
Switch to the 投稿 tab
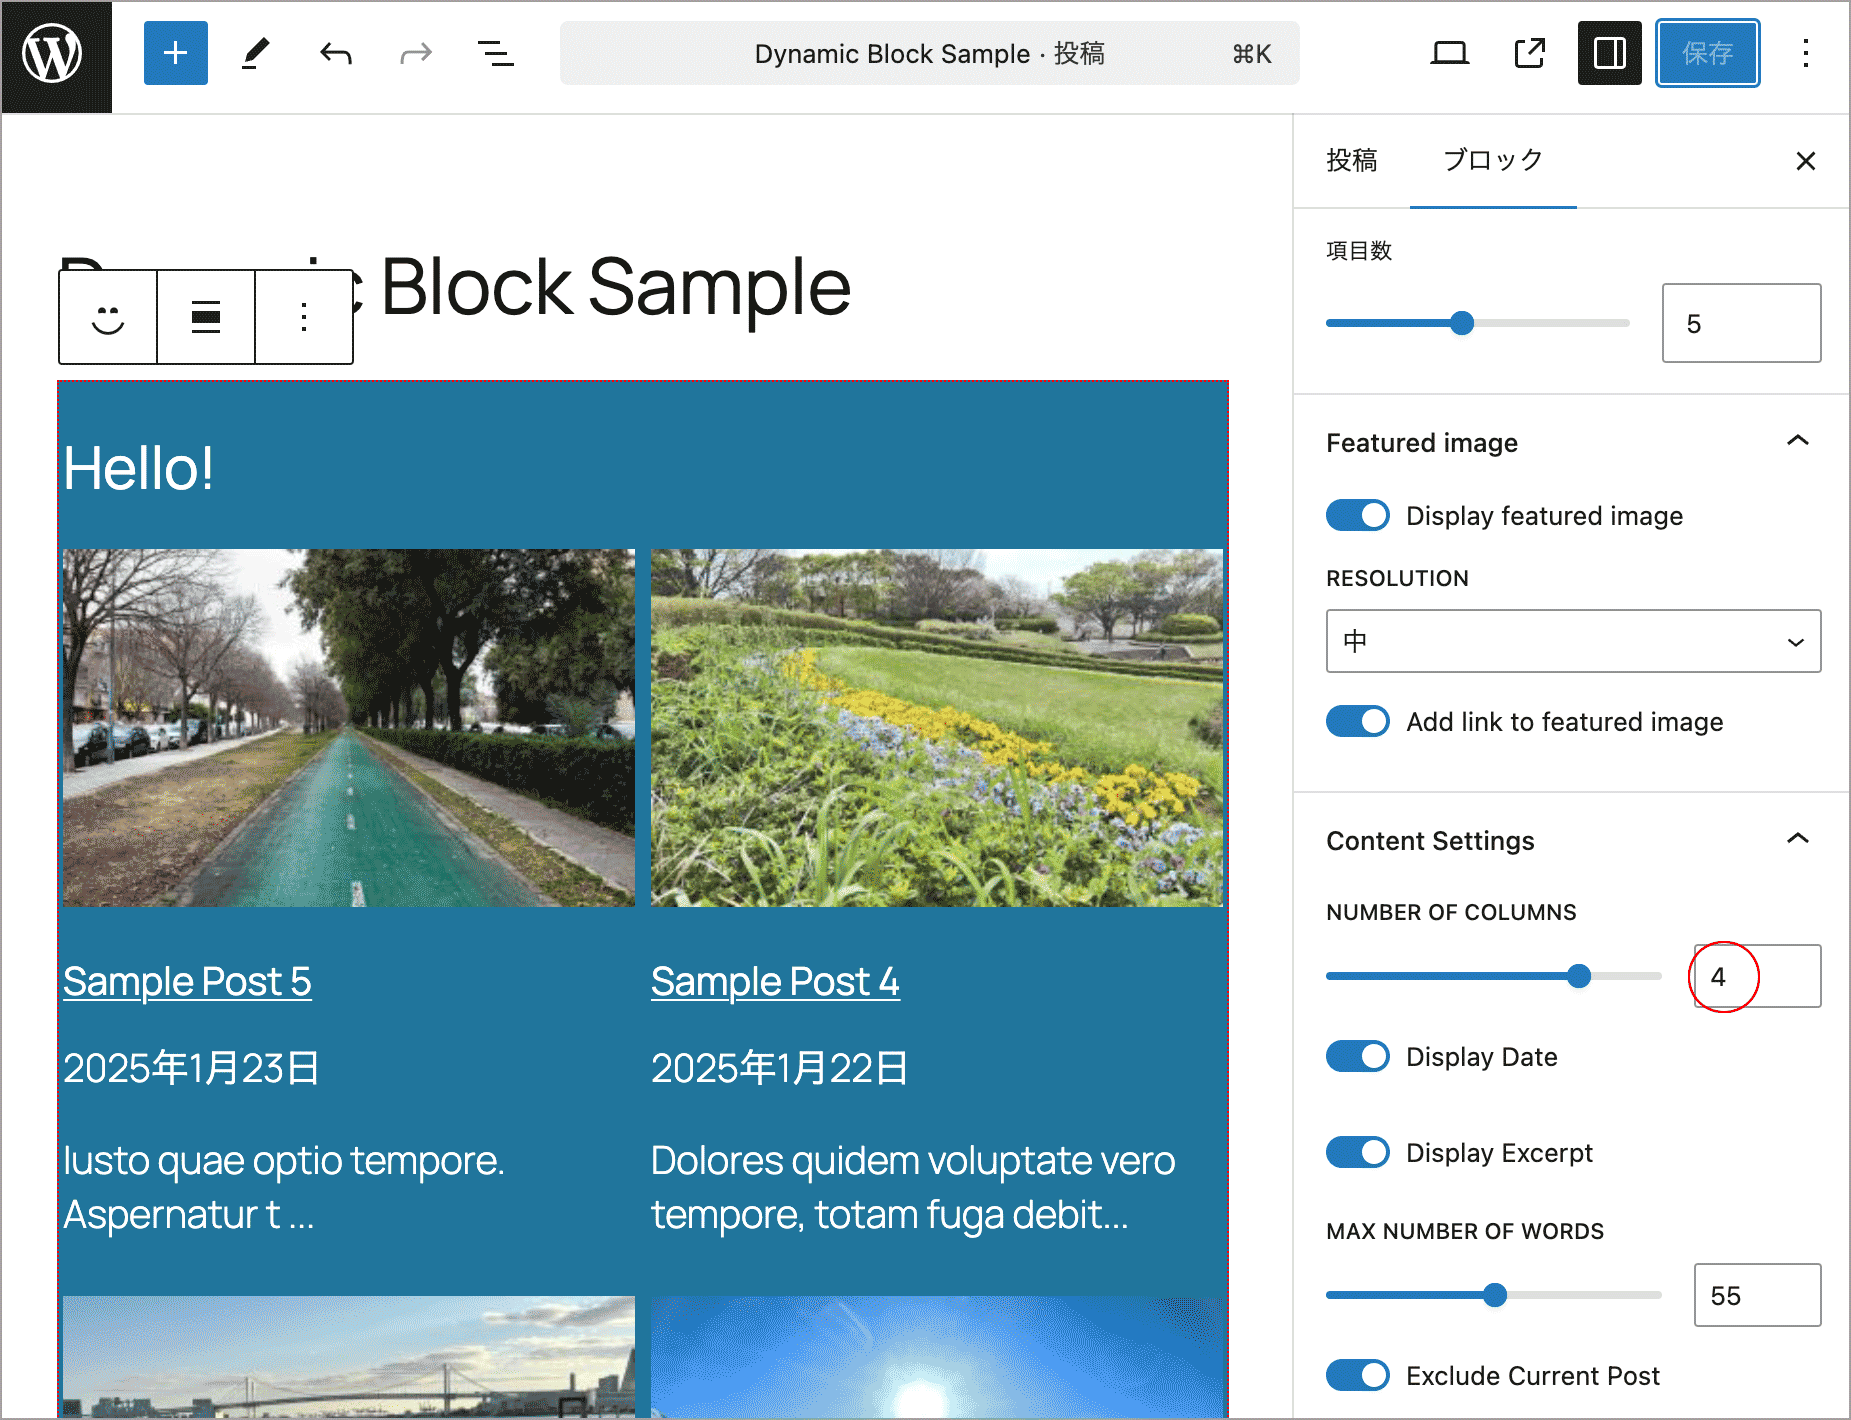point(1352,161)
